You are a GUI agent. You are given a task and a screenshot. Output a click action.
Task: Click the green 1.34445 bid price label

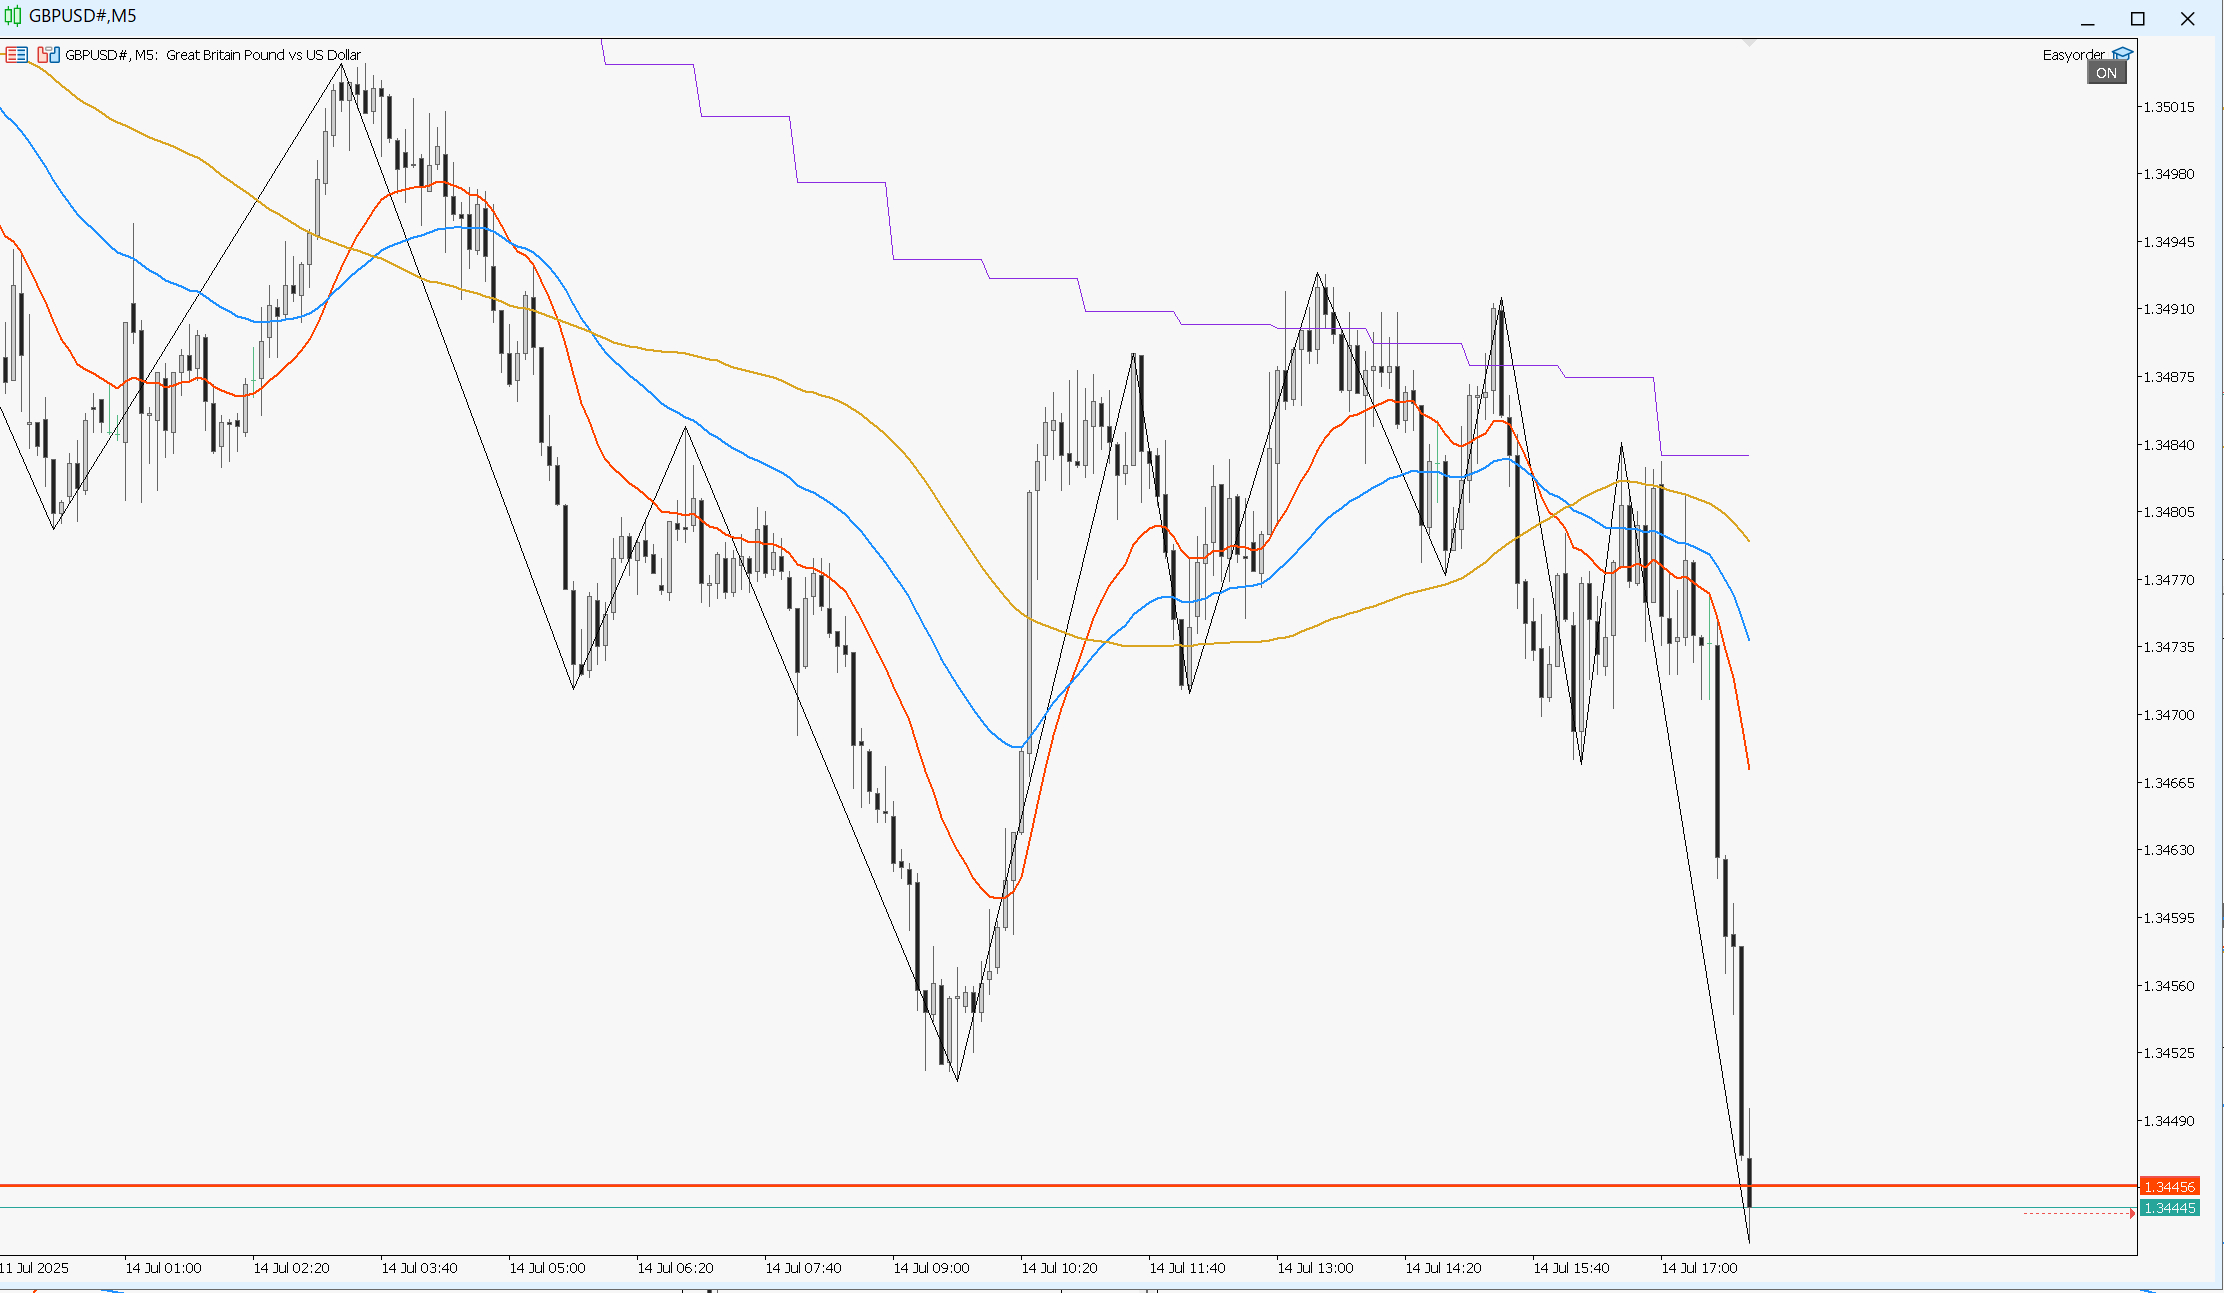(2169, 1208)
